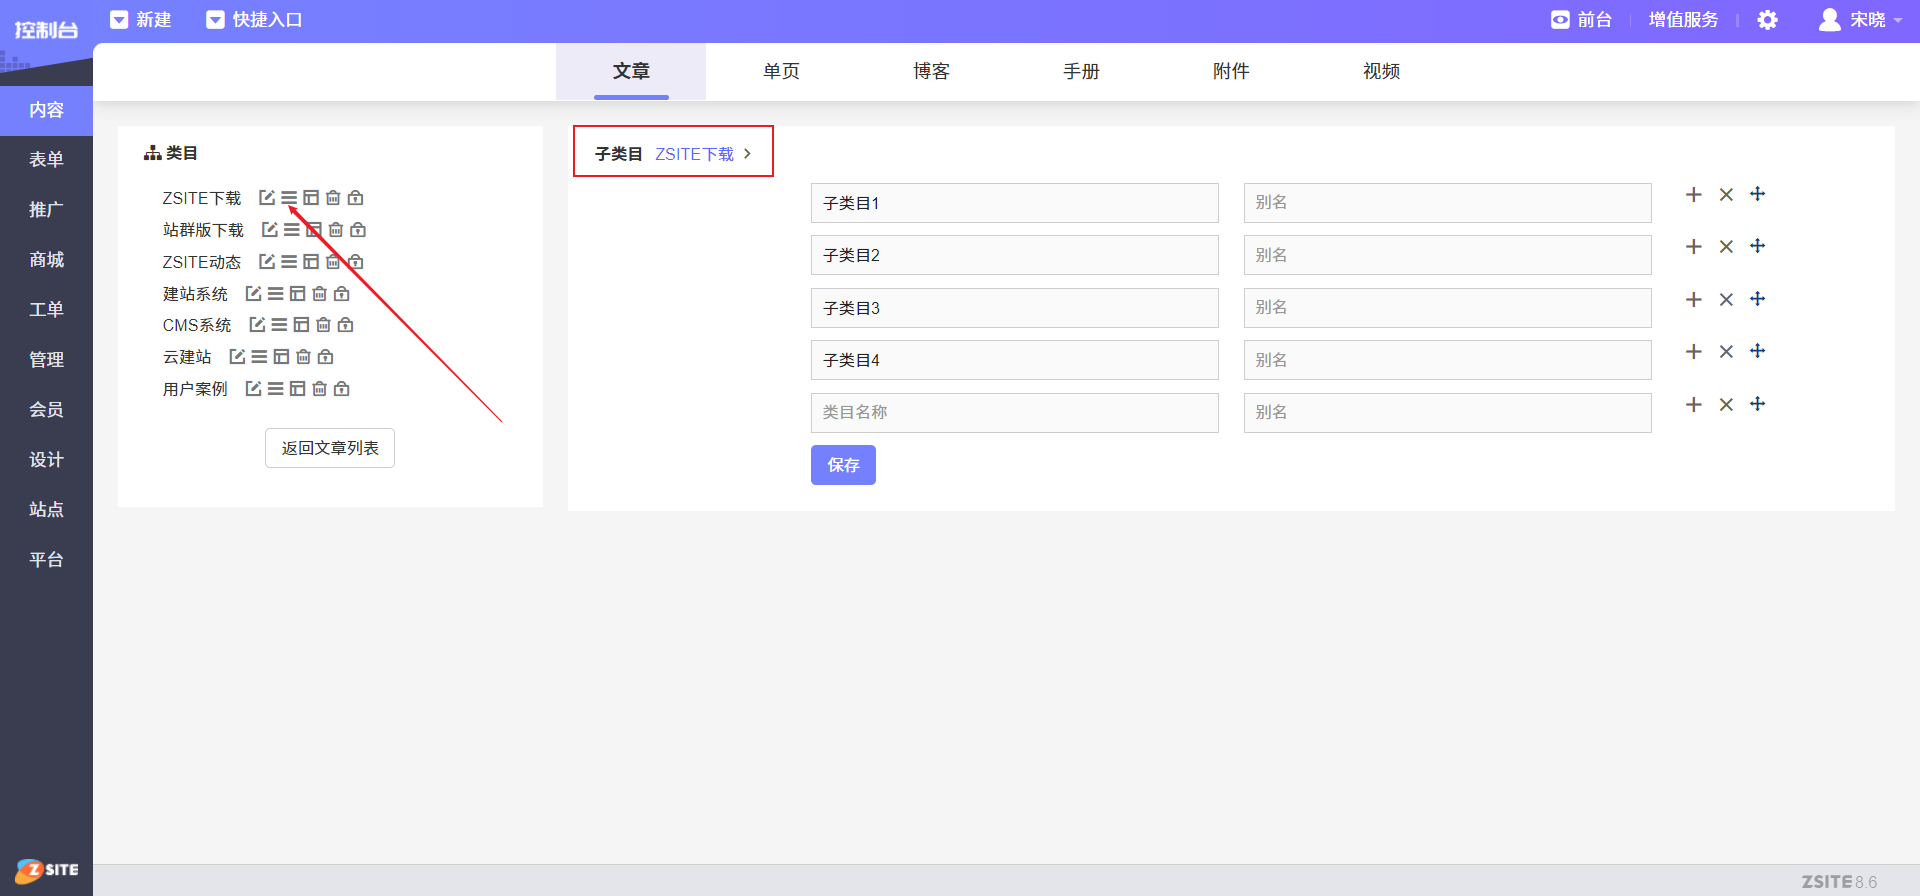Switch to the 手册 tab
The height and width of the screenshot is (896, 1920).
[1081, 71]
